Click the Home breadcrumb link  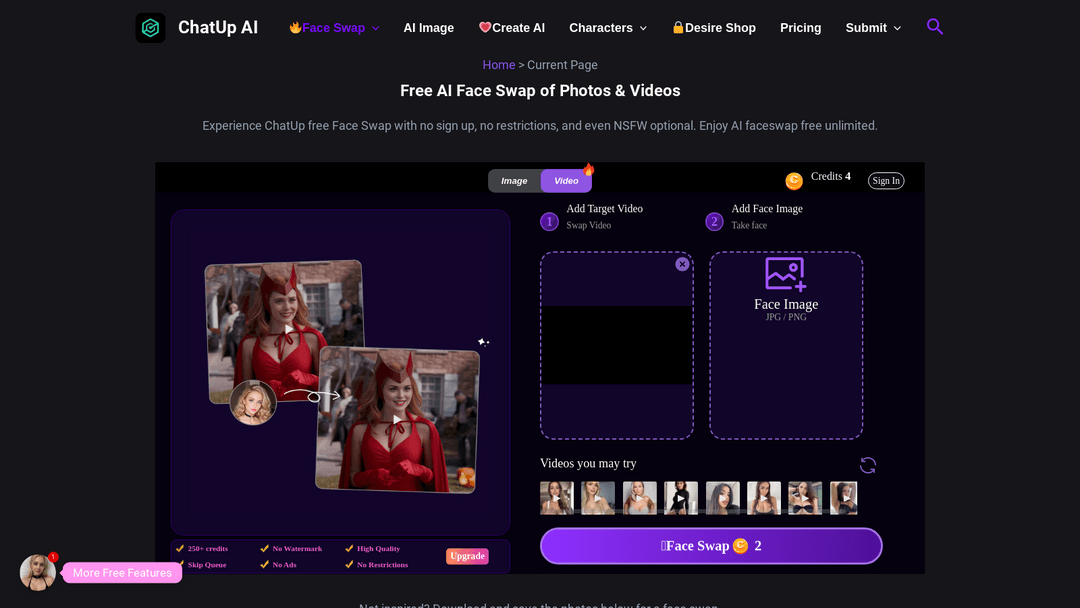498,65
